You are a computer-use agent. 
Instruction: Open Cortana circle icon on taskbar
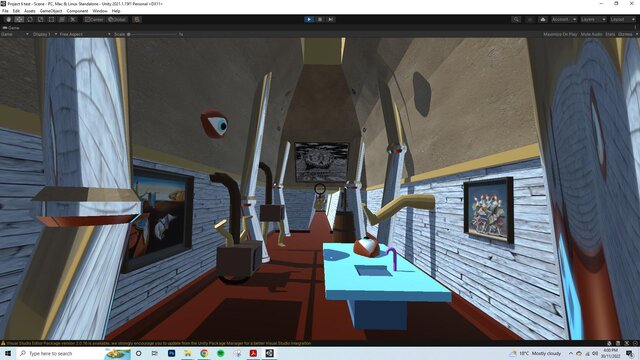138,353
